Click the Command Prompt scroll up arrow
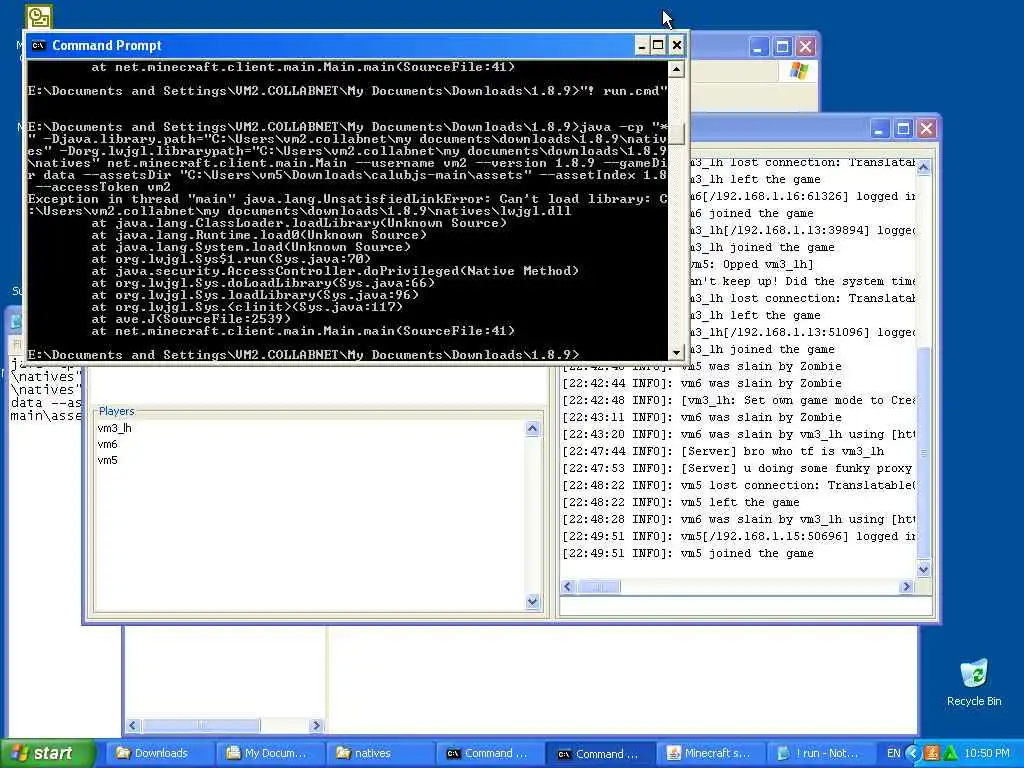Image resolution: width=1024 pixels, height=768 pixels. 677,69
